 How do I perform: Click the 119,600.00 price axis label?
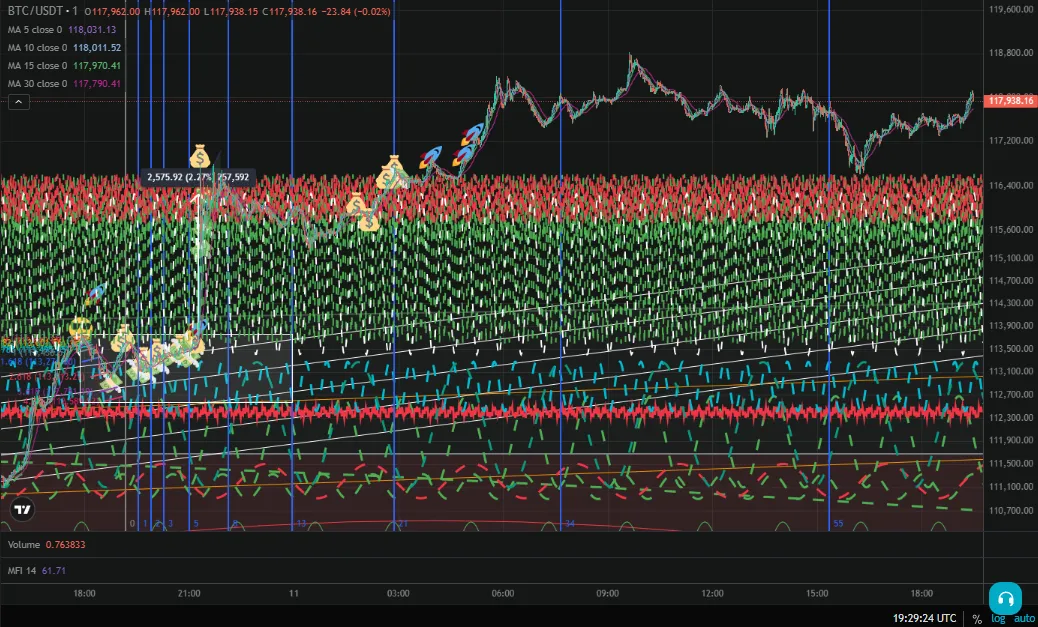(1010, 9)
